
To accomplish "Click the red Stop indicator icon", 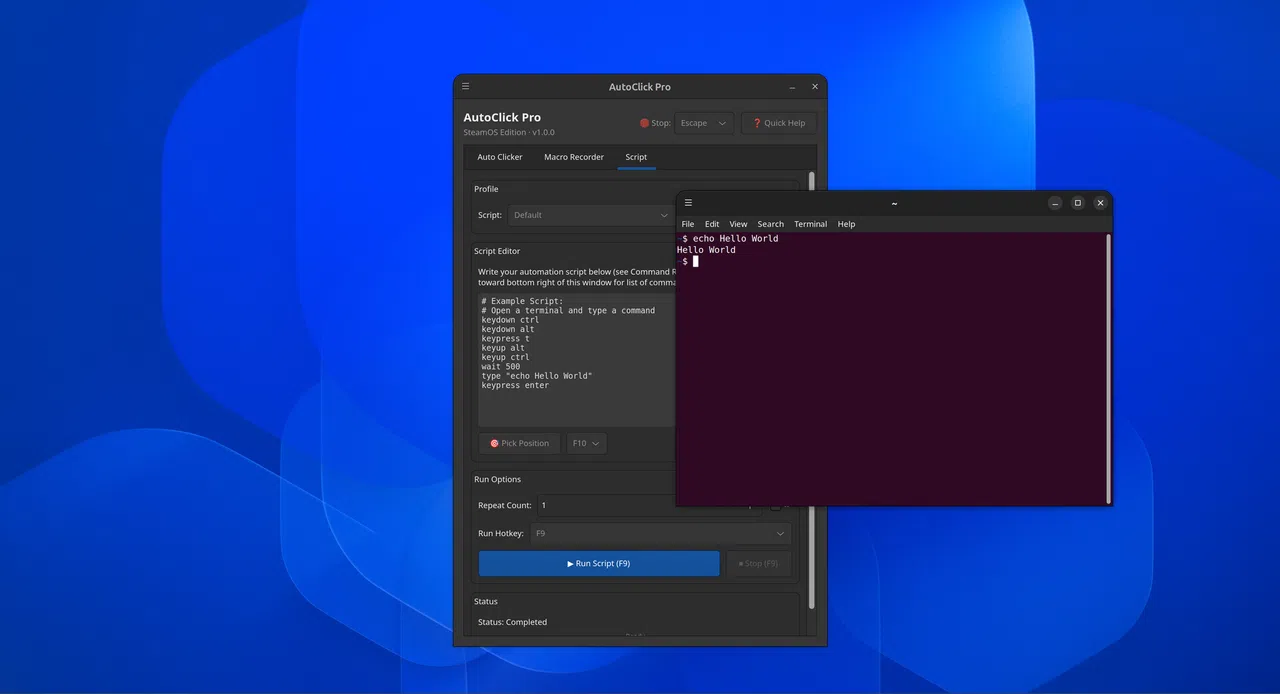I will click(644, 123).
